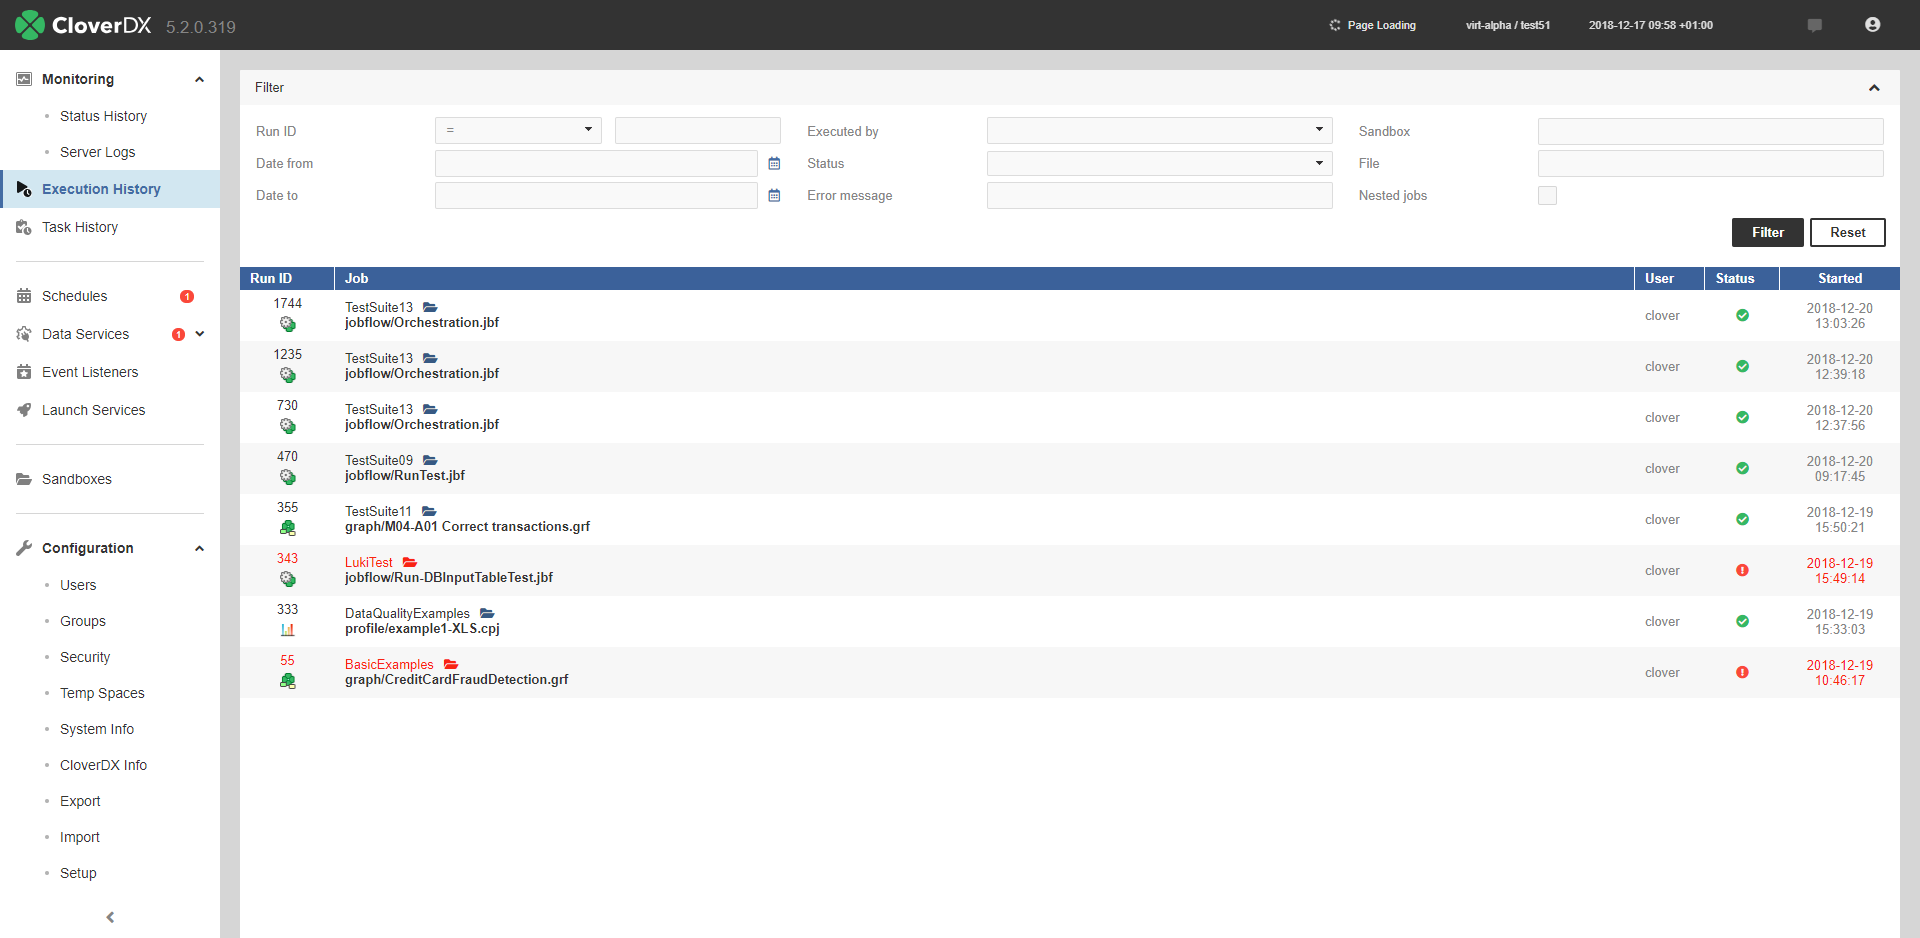Focus the Run ID value field
The height and width of the screenshot is (938, 1920).
(697, 131)
